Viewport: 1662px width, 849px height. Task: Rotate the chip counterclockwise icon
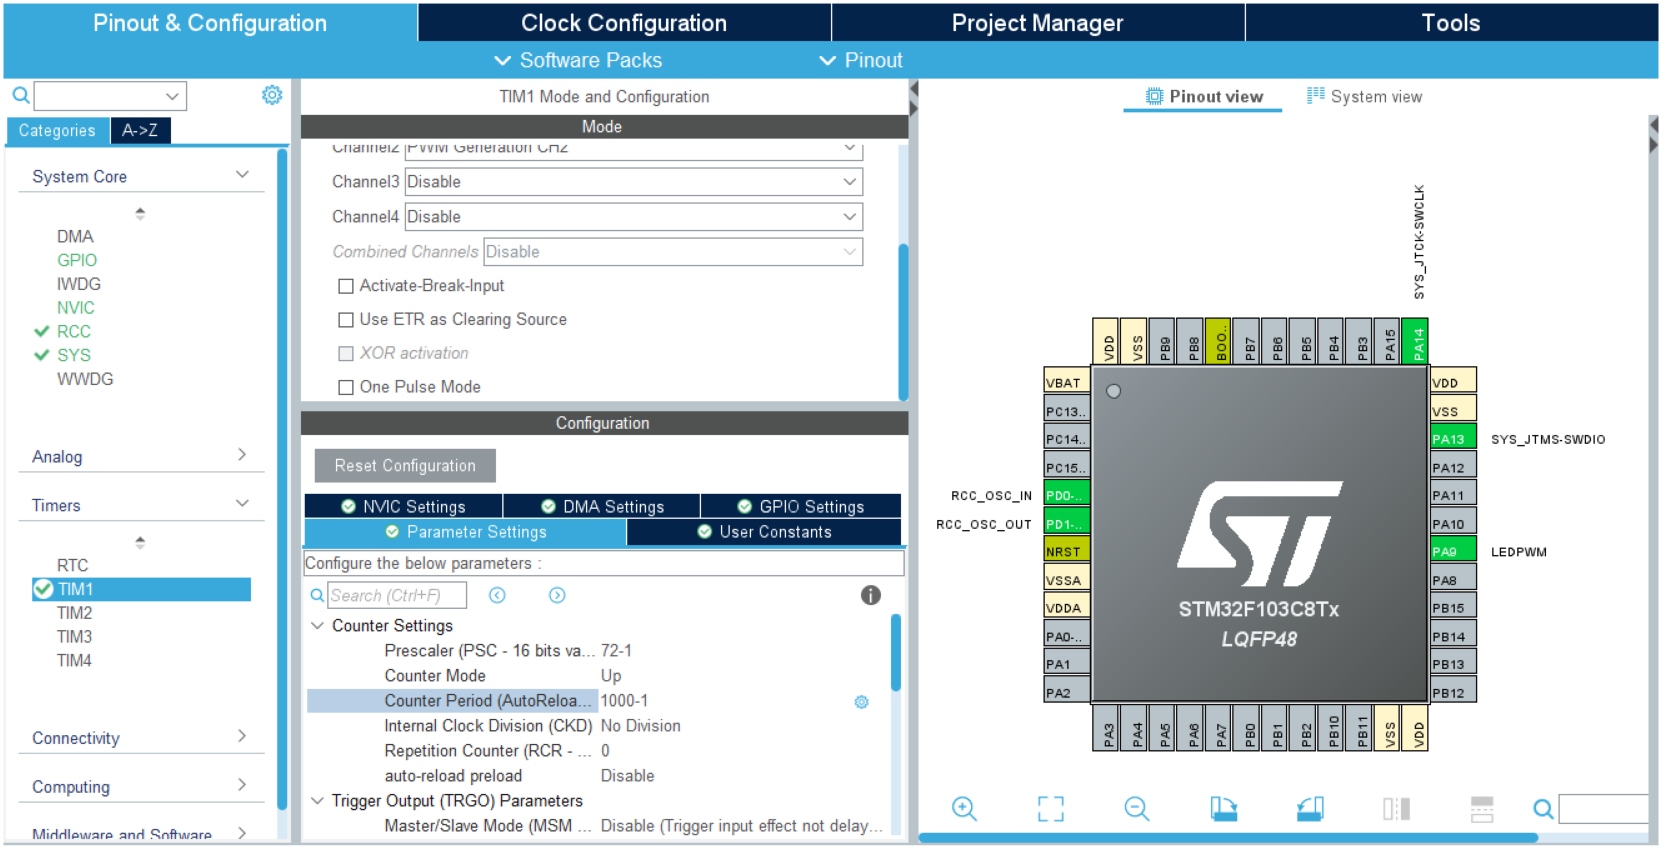(x=1310, y=809)
